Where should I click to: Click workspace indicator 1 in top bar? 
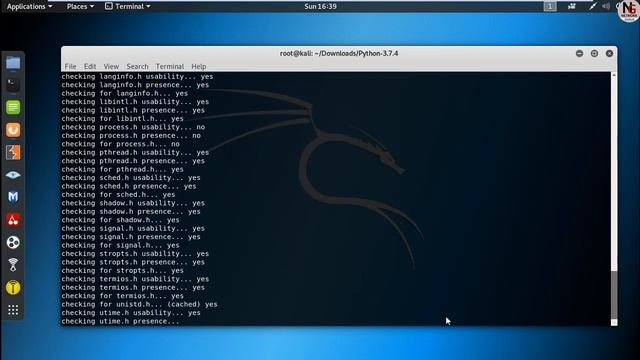(550, 6)
